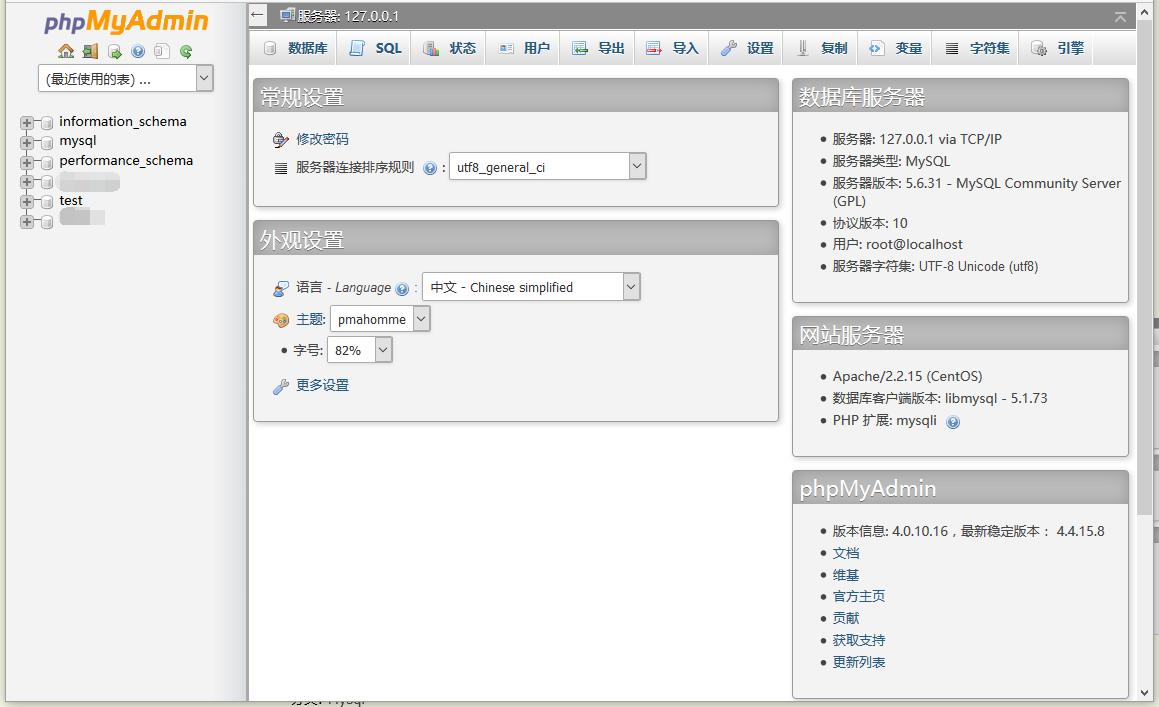Expand the information_schema database tree
The image size is (1159, 707).
pos(27,123)
